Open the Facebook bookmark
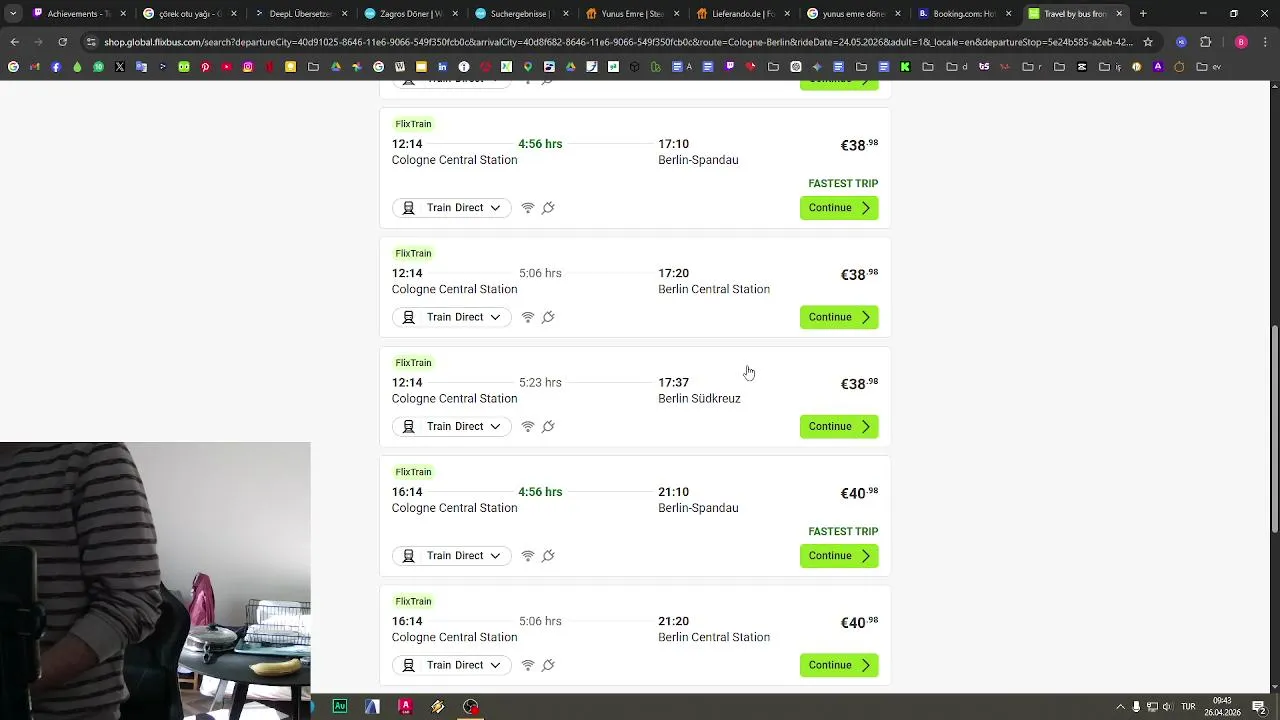Screen dimensions: 1280x720 tap(56, 67)
